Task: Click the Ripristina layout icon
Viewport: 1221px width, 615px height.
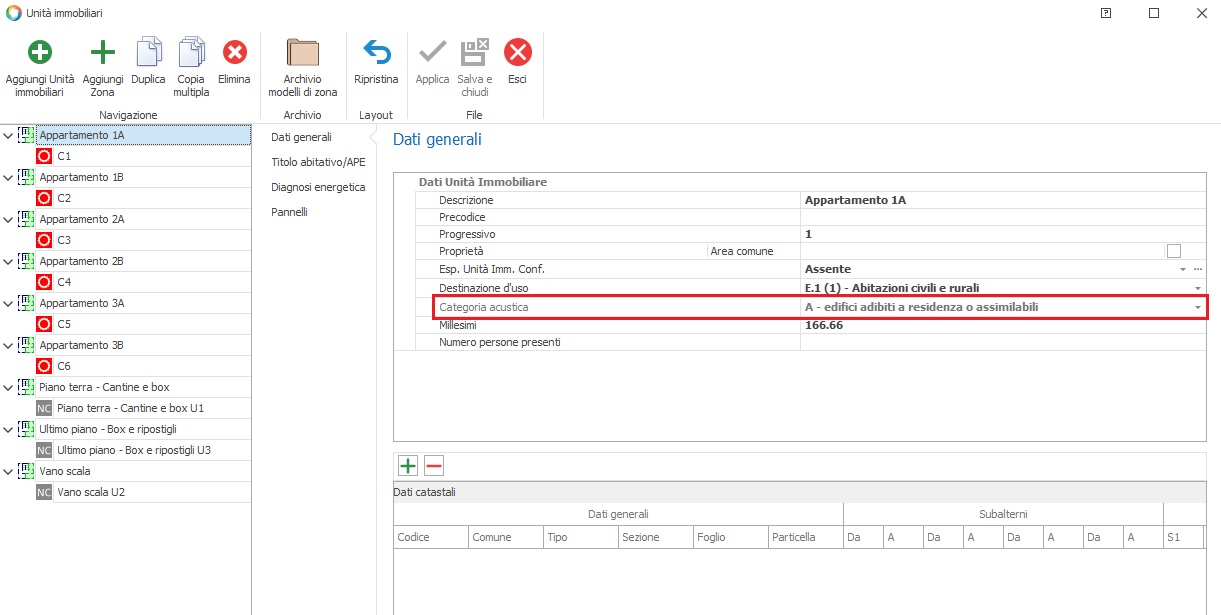Action: (376, 54)
